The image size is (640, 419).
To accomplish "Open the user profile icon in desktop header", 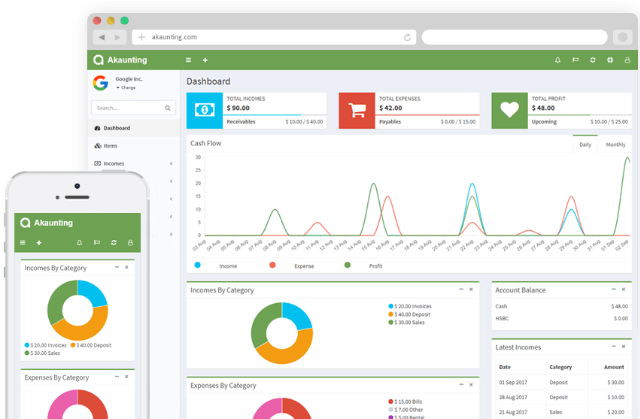I will pos(627,60).
